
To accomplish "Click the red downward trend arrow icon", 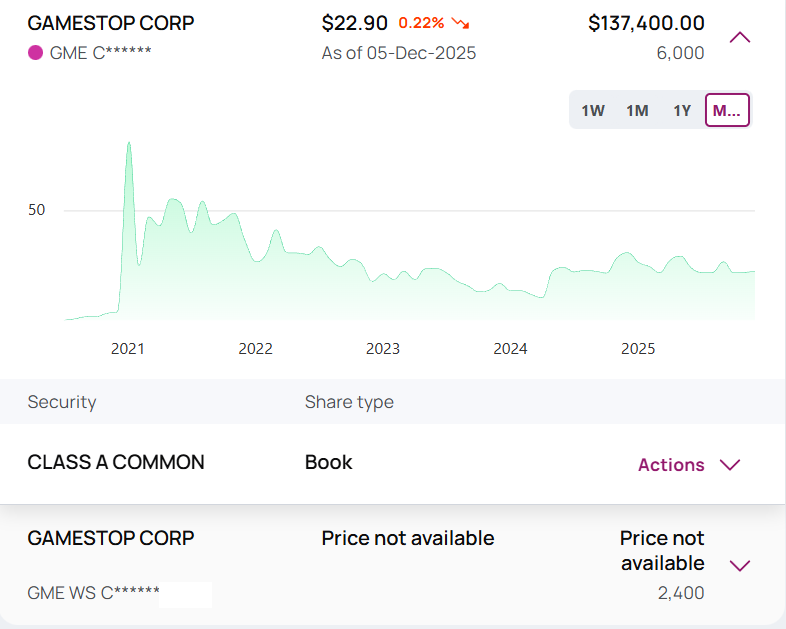I will tap(461, 23).
